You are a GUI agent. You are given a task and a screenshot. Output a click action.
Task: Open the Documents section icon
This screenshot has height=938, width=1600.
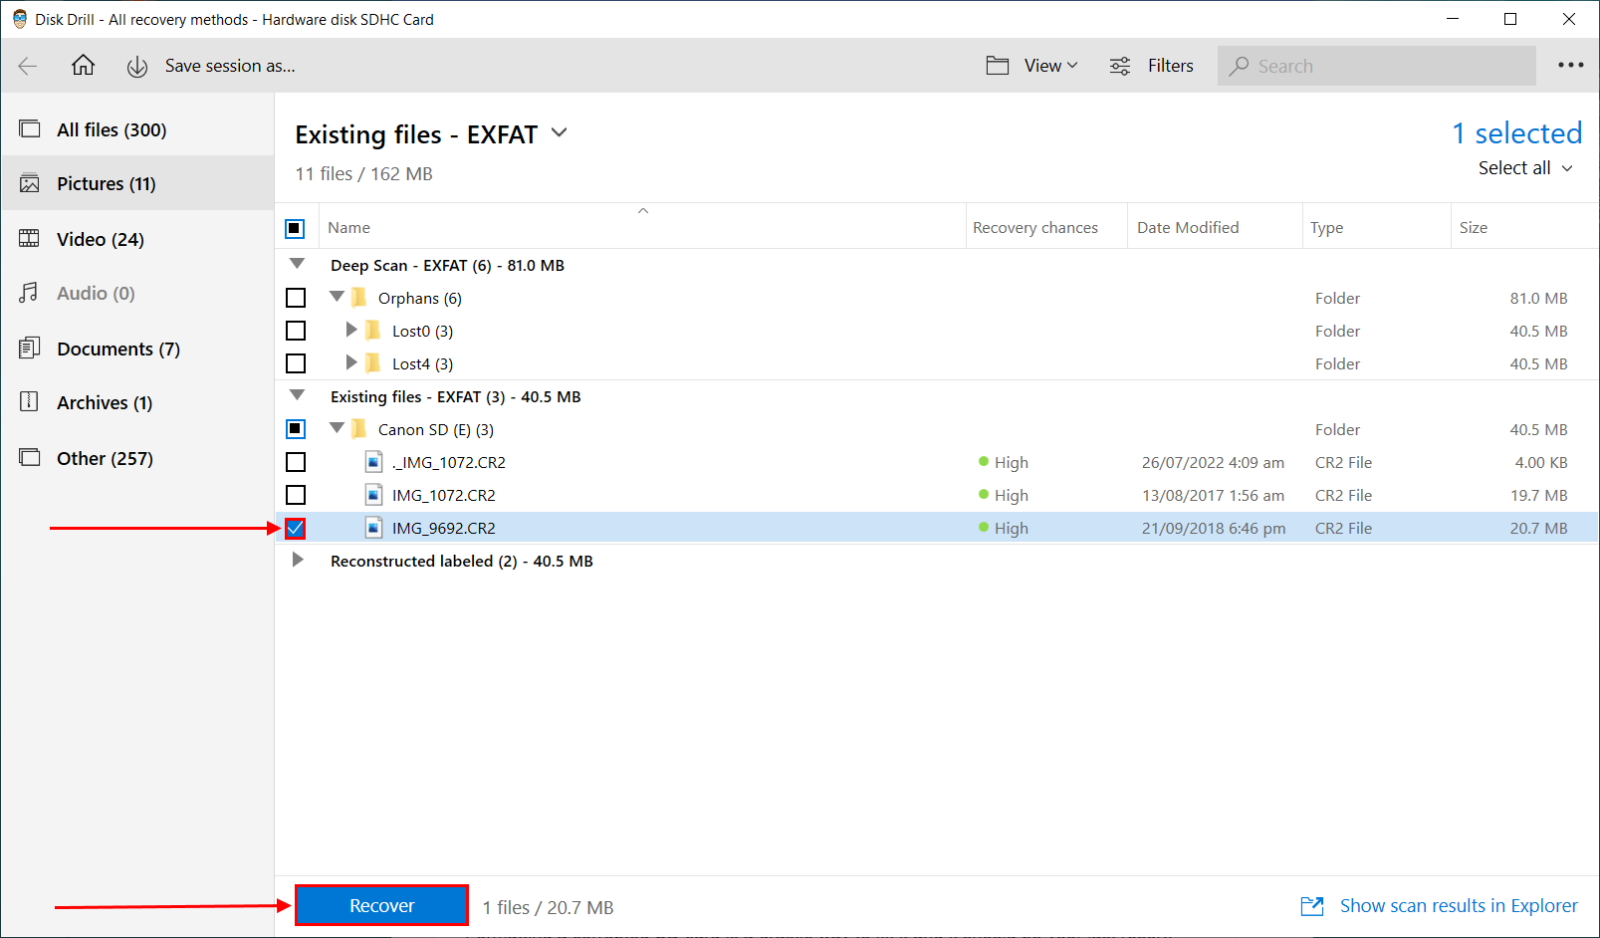click(x=30, y=348)
